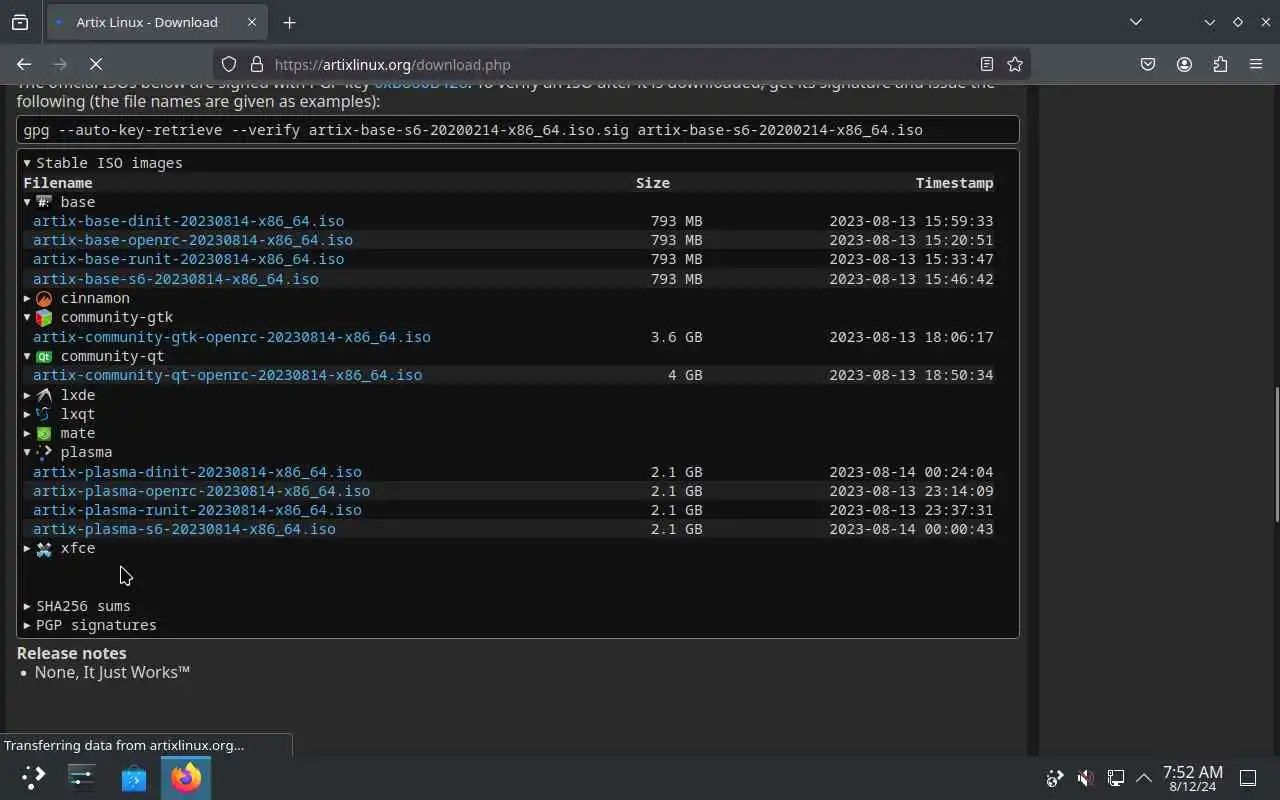Open Firefox View (recent browsing) icon
Viewport: 1280px width, 800px height.
(20, 22)
